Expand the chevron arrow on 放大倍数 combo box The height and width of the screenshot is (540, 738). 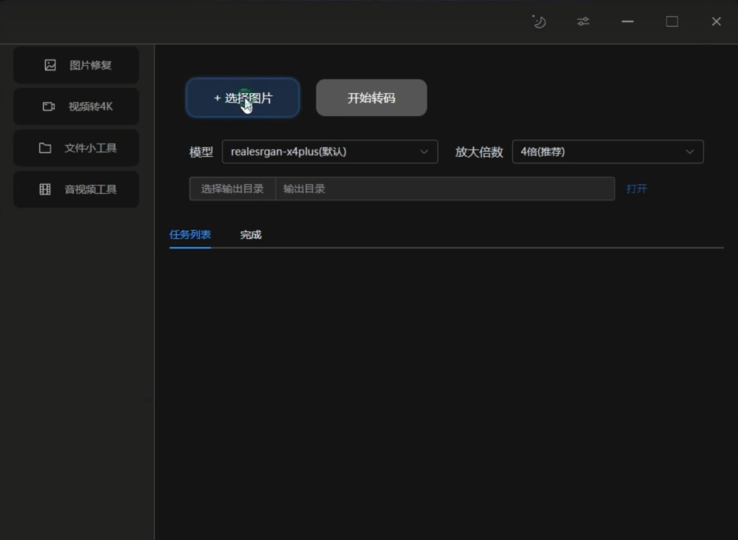click(690, 152)
